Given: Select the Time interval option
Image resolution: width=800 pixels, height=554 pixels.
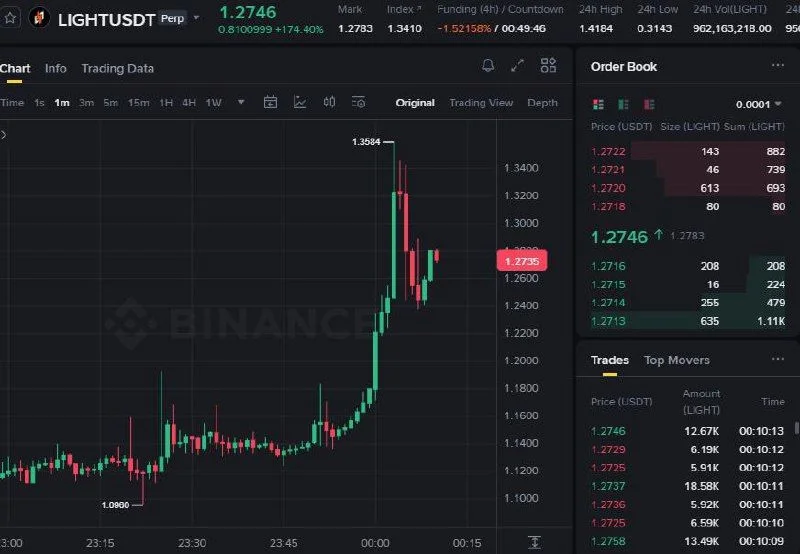Looking at the screenshot, I should tap(12, 103).
